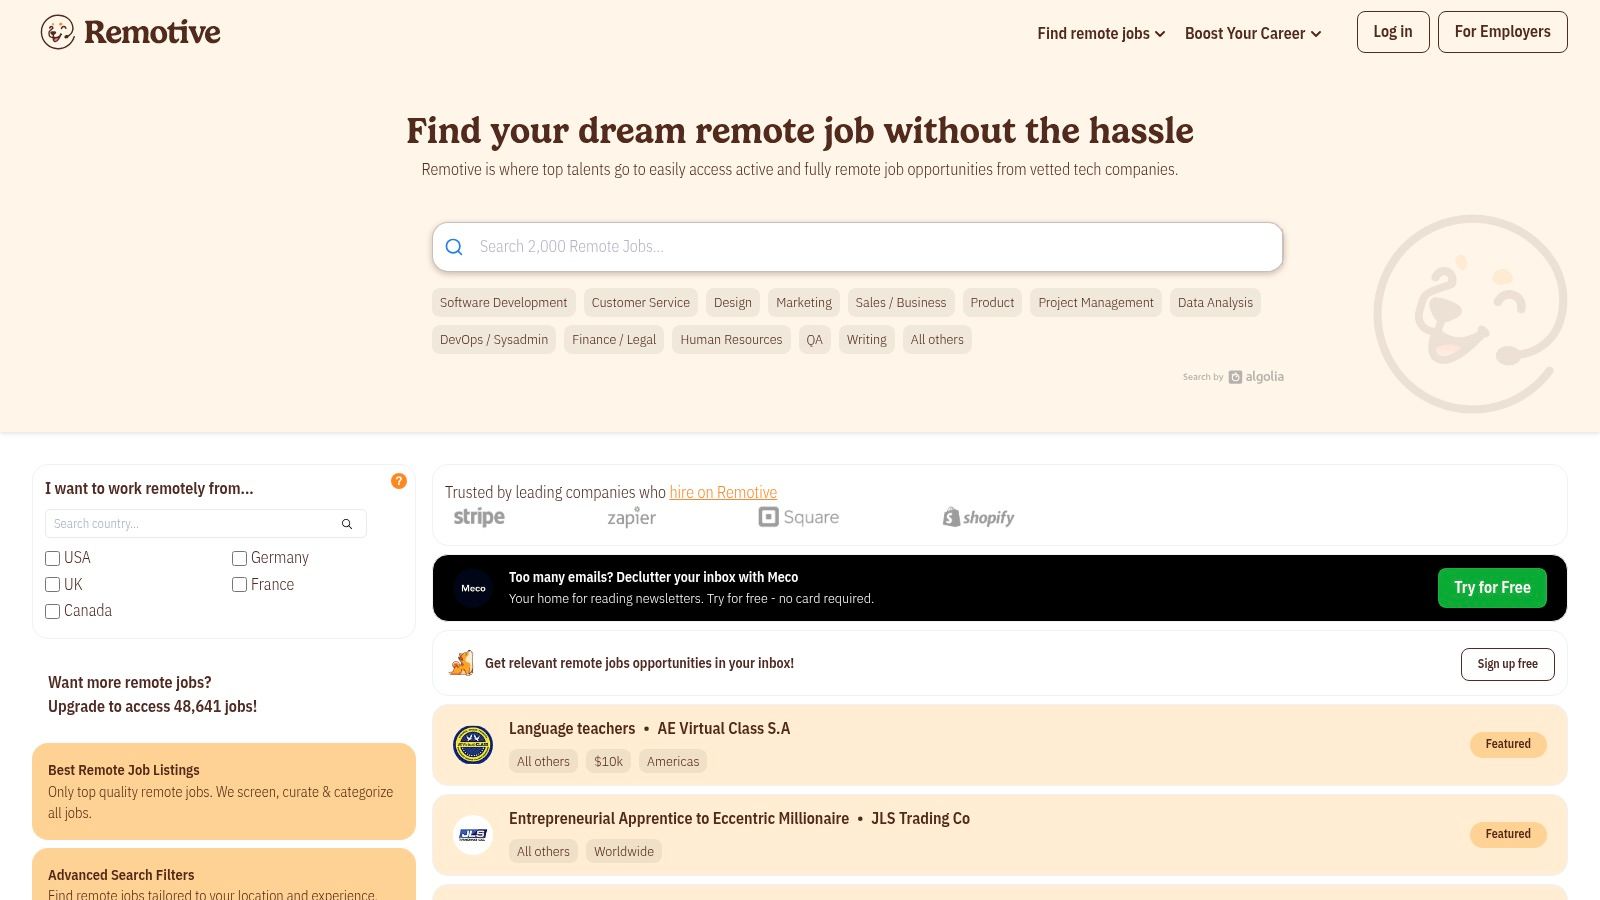1600x900 pixels.
Task: Click Featured badge on Language teachers listing
Action: point(1508,744)
